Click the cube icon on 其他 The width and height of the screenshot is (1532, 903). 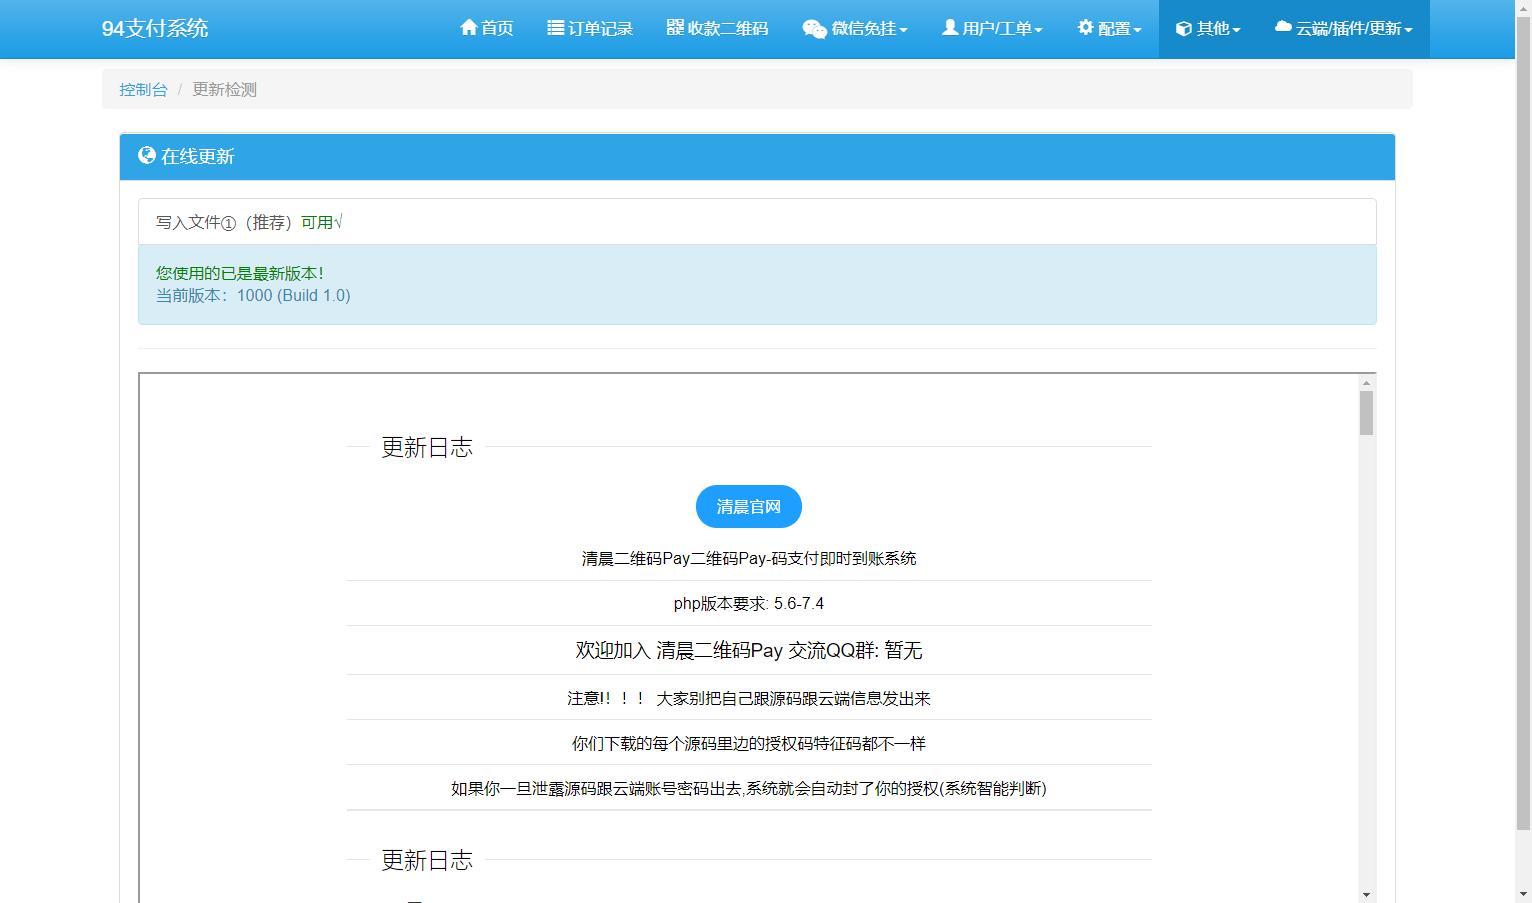tap(1184, 28)
